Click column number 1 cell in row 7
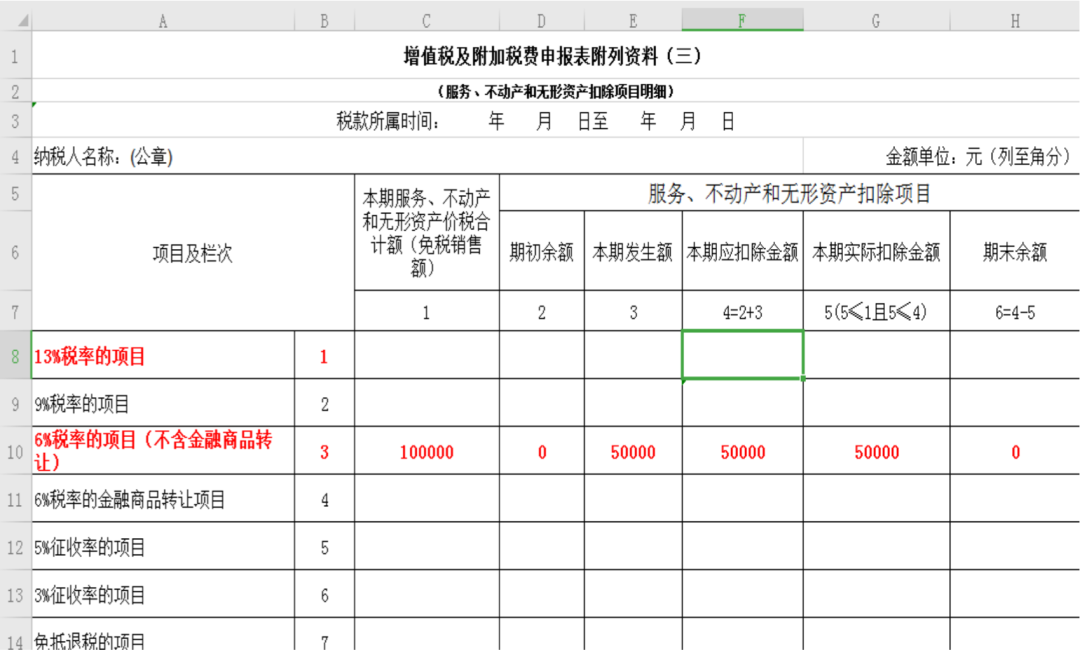The height and width of the screenshot is (660, 1080). [x=426, y=312]
